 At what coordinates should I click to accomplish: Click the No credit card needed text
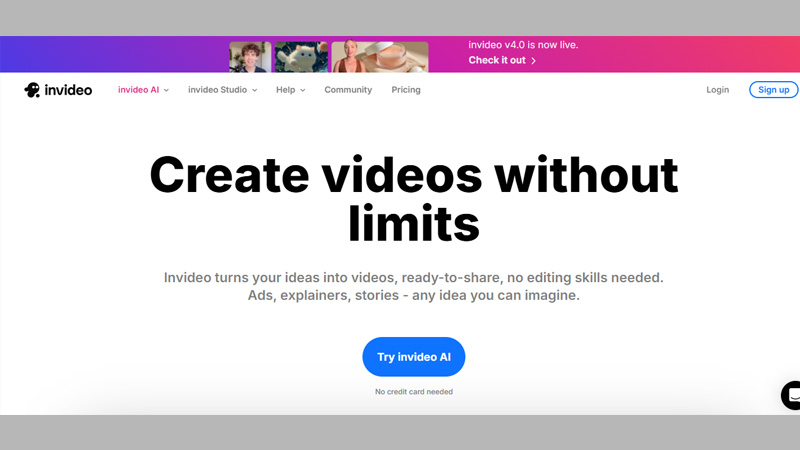click(x=413, y=392)
